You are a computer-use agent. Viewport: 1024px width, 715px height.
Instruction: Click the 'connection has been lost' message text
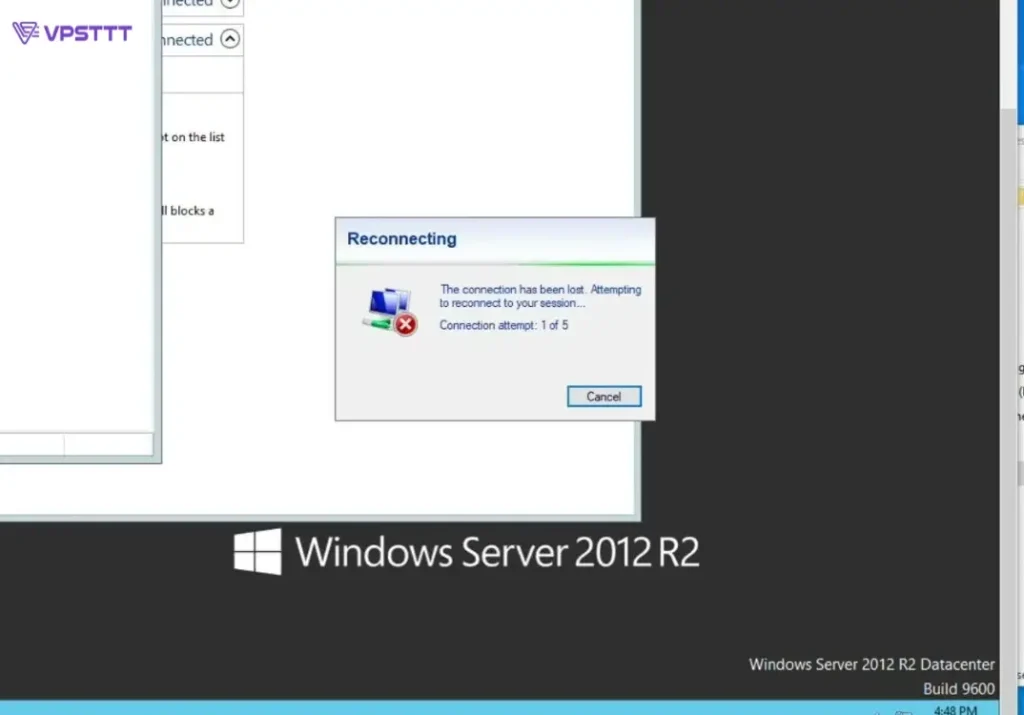coord(540,296)
